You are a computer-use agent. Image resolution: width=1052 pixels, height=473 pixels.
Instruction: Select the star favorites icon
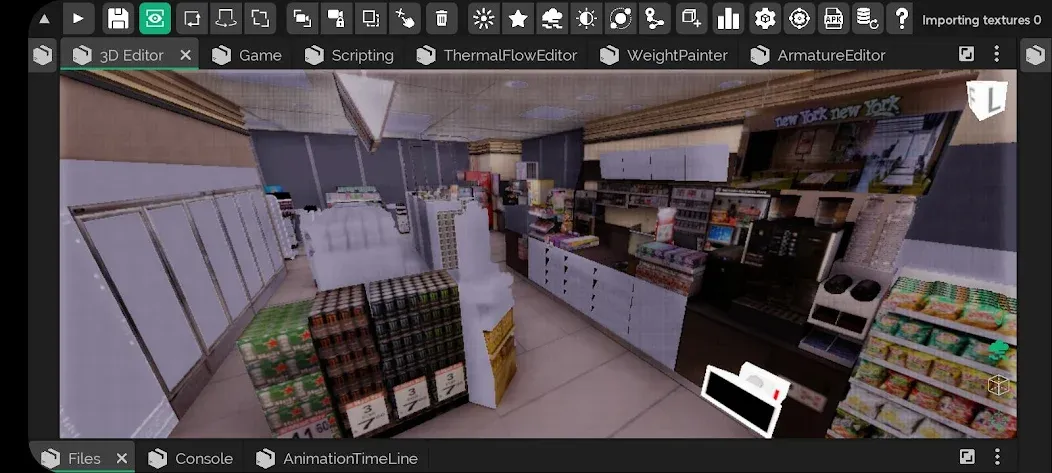[x=518, y=18]
